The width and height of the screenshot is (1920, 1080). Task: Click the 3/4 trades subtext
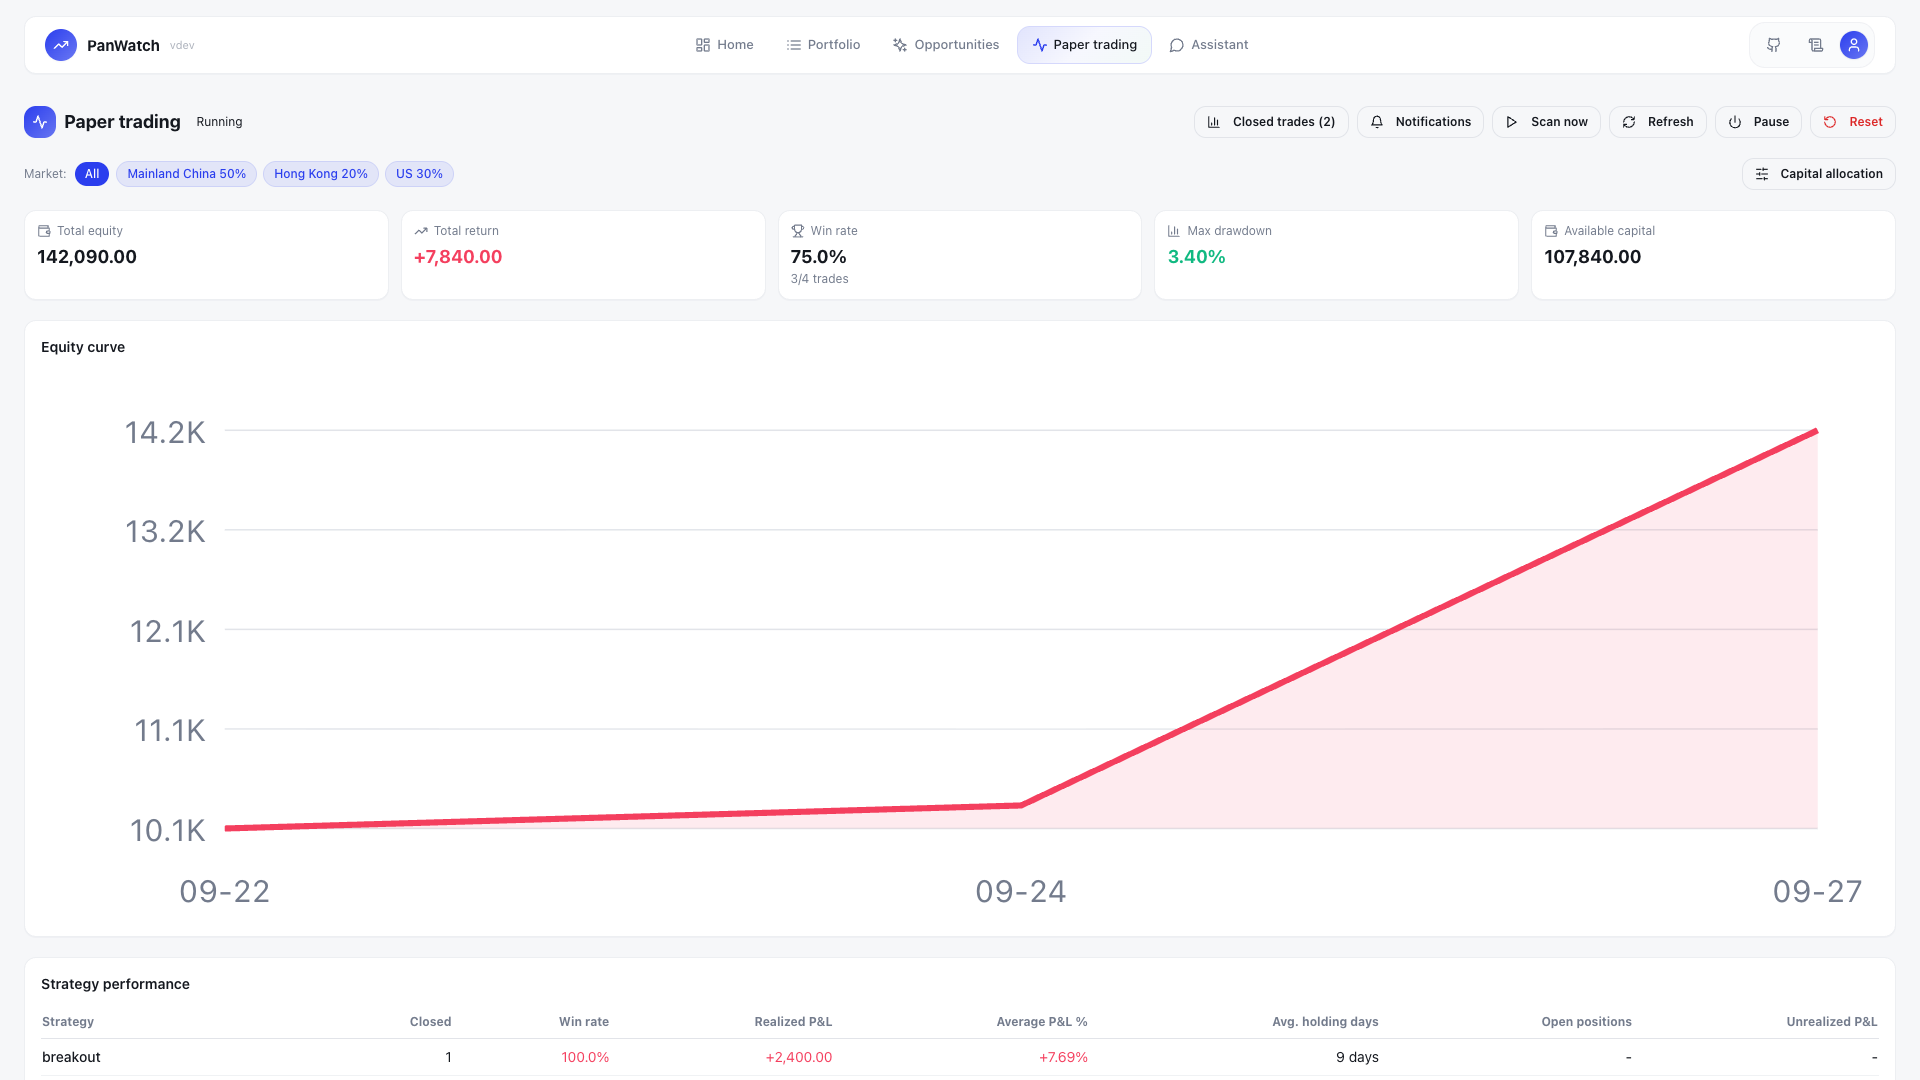point(819,279)
